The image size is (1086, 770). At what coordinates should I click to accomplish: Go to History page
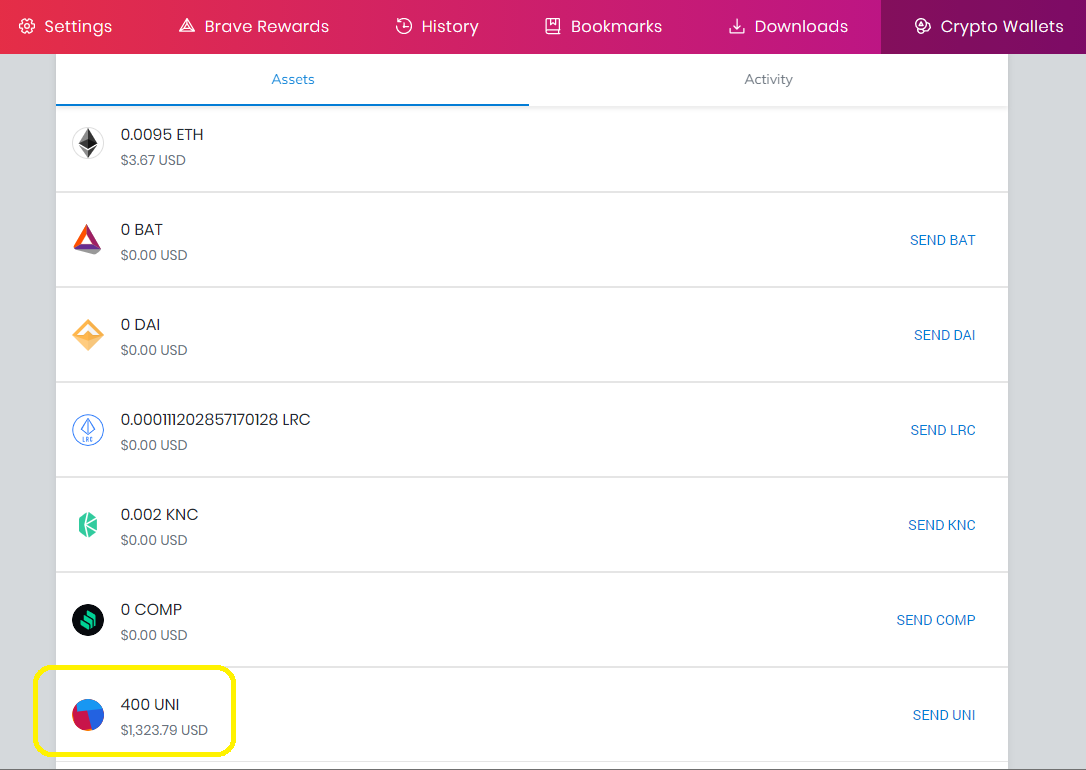tap(437, 26)
